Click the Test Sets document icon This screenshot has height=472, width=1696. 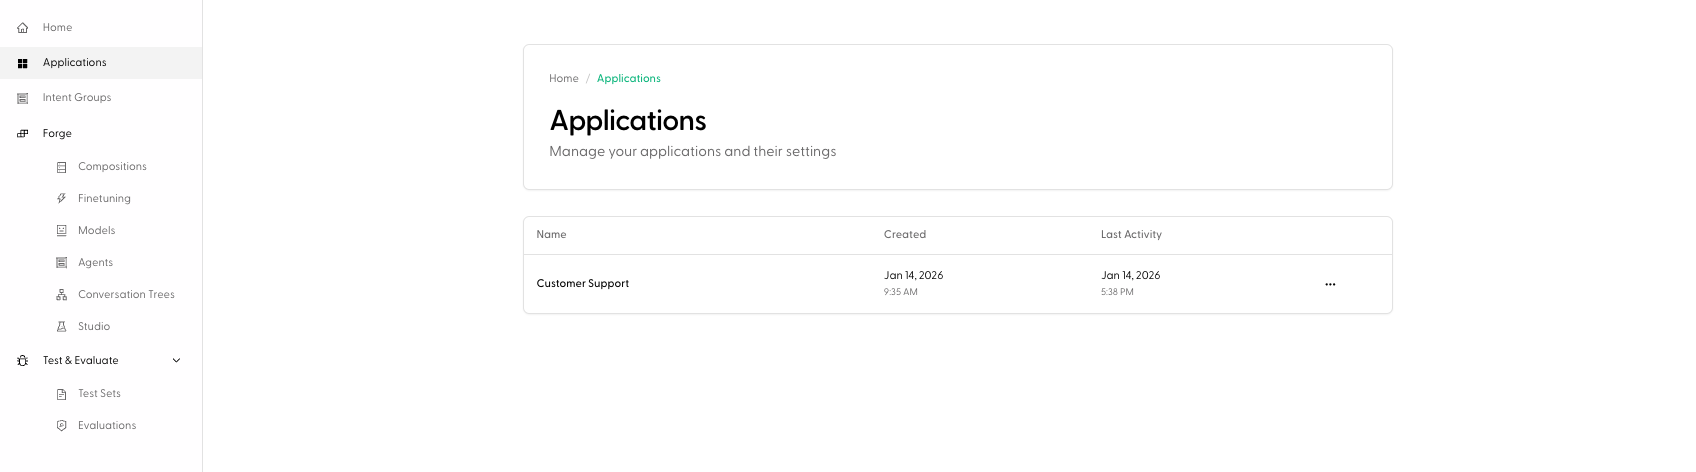(61, 394)
